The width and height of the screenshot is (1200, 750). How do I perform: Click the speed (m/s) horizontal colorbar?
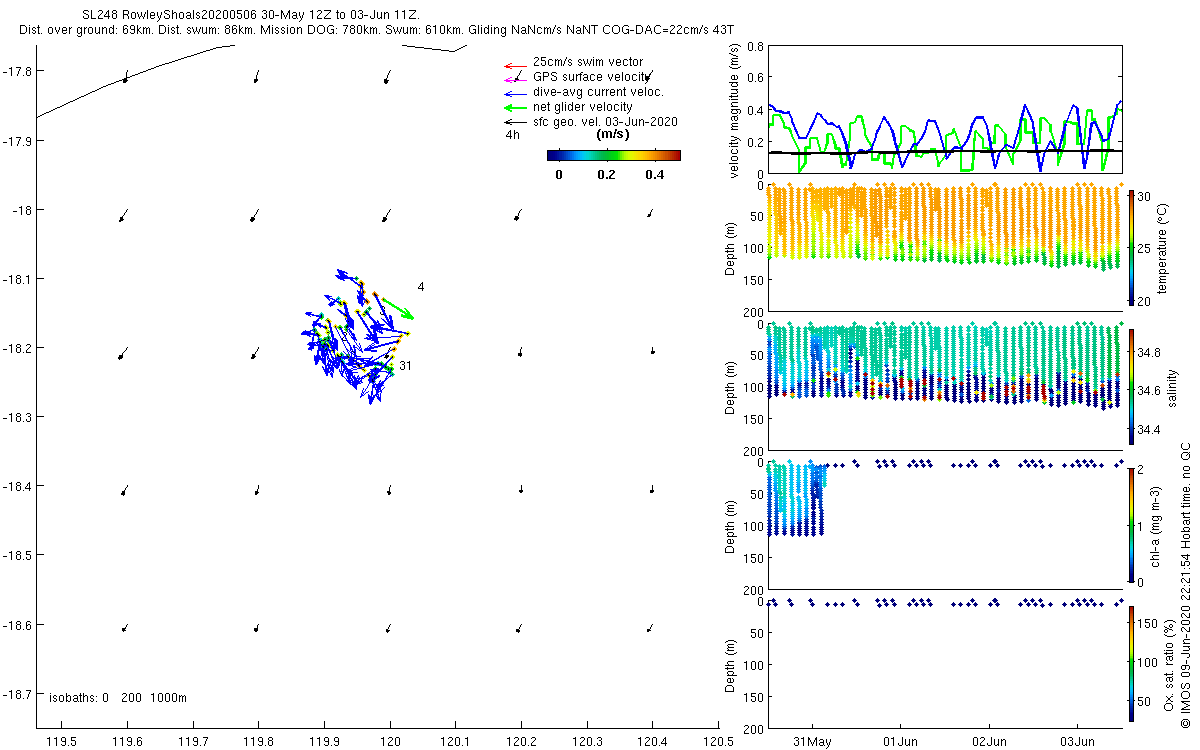(614, 155)
